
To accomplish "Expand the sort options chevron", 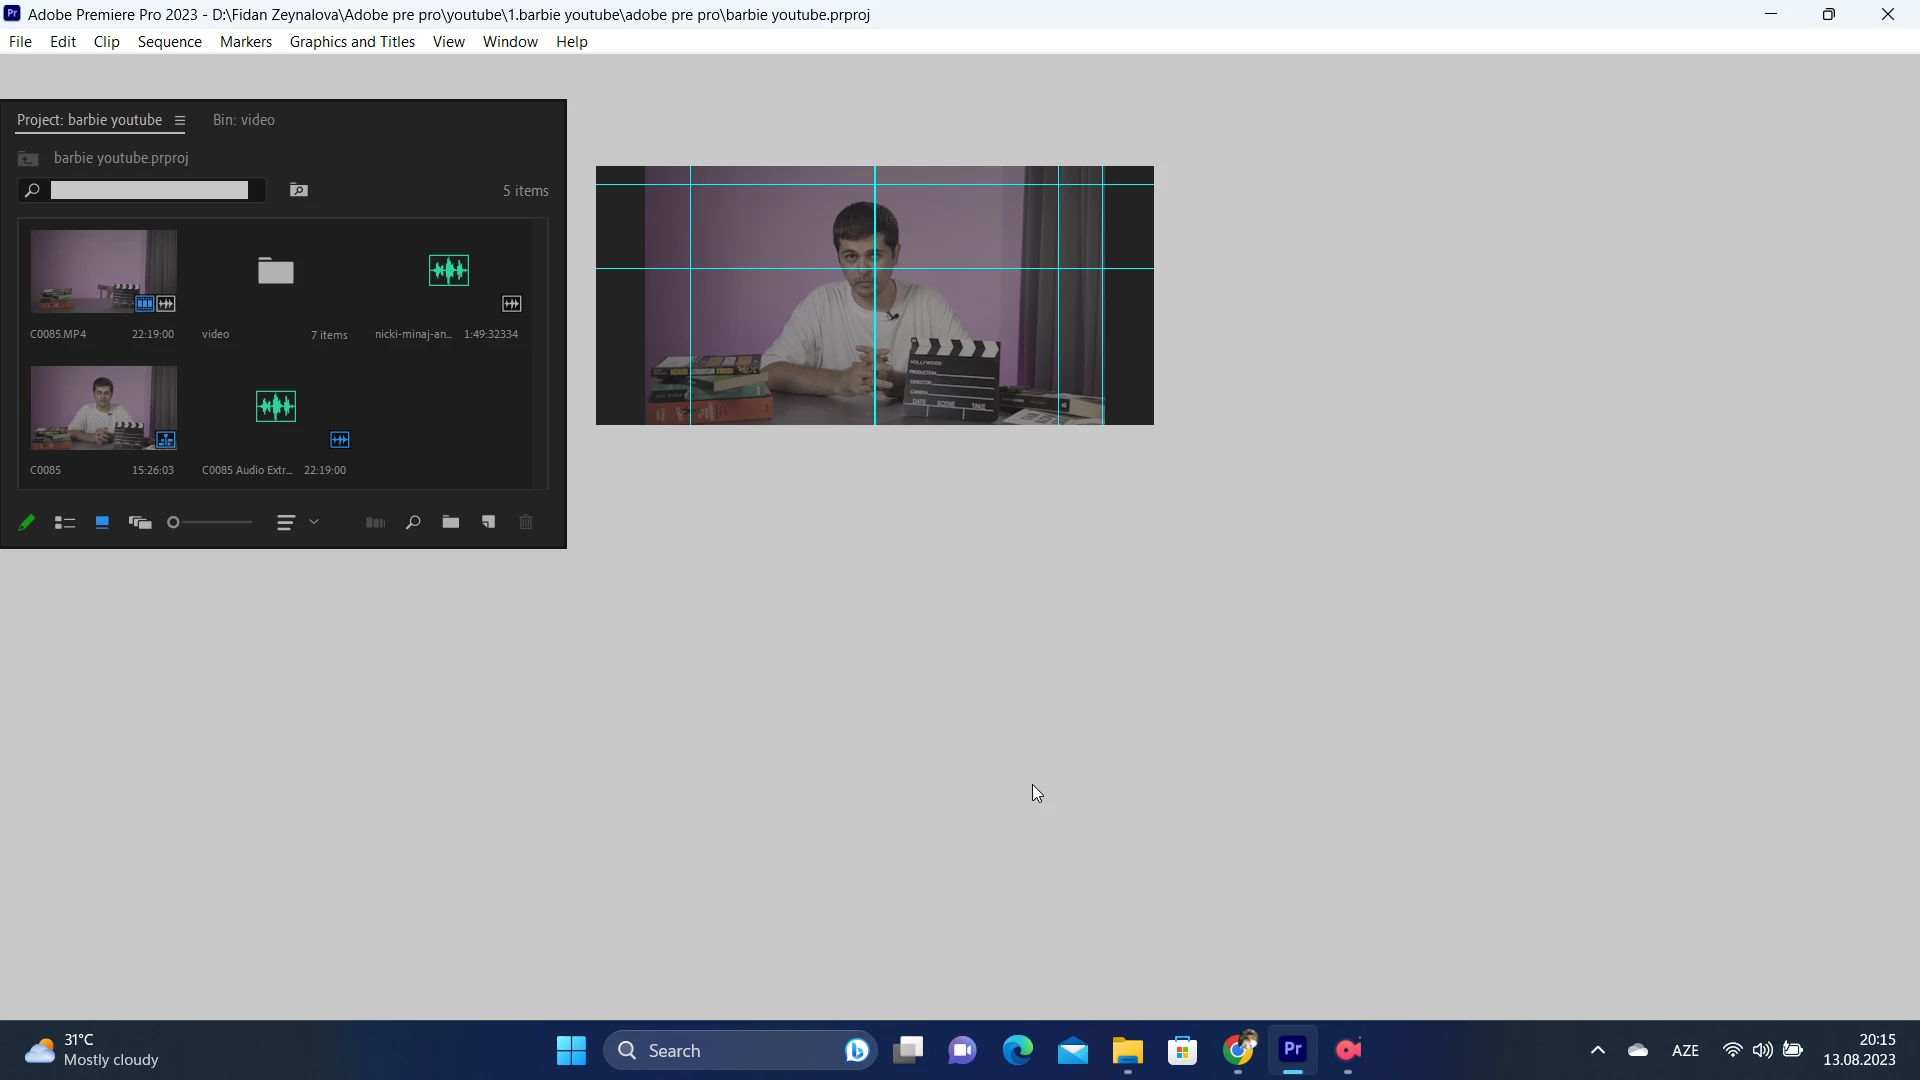I will pos(314,521).
